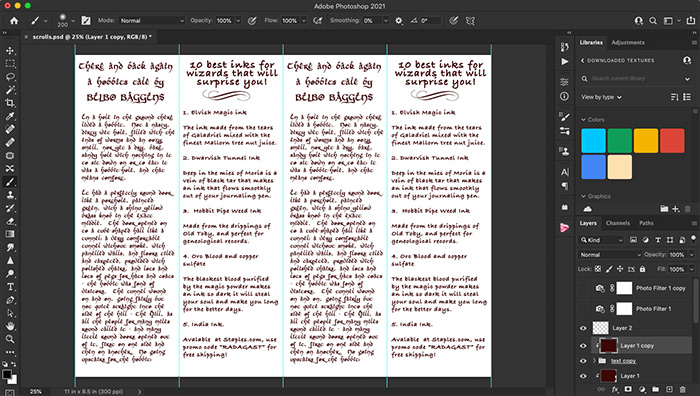Click the search magnifier in the top right
The image size is (700, 396).
[653, 21]
